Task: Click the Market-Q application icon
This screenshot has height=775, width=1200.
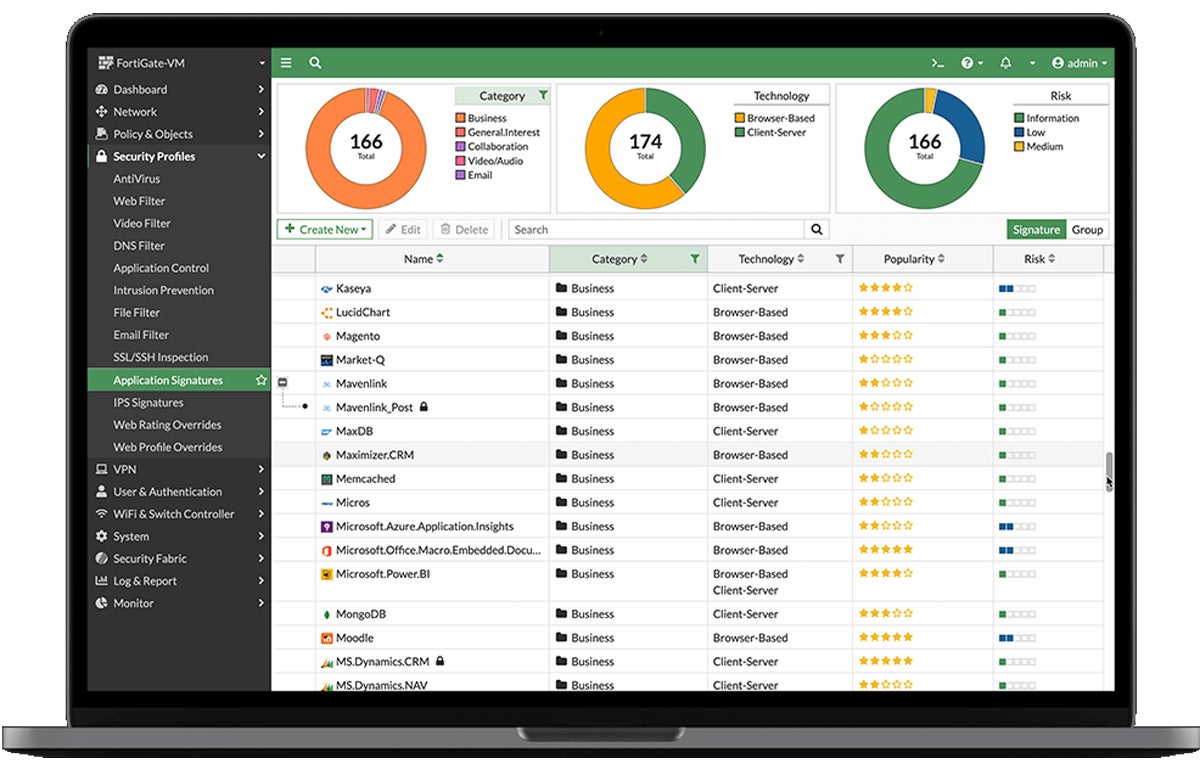Action: pyautogui.click(x=326, y=360)
